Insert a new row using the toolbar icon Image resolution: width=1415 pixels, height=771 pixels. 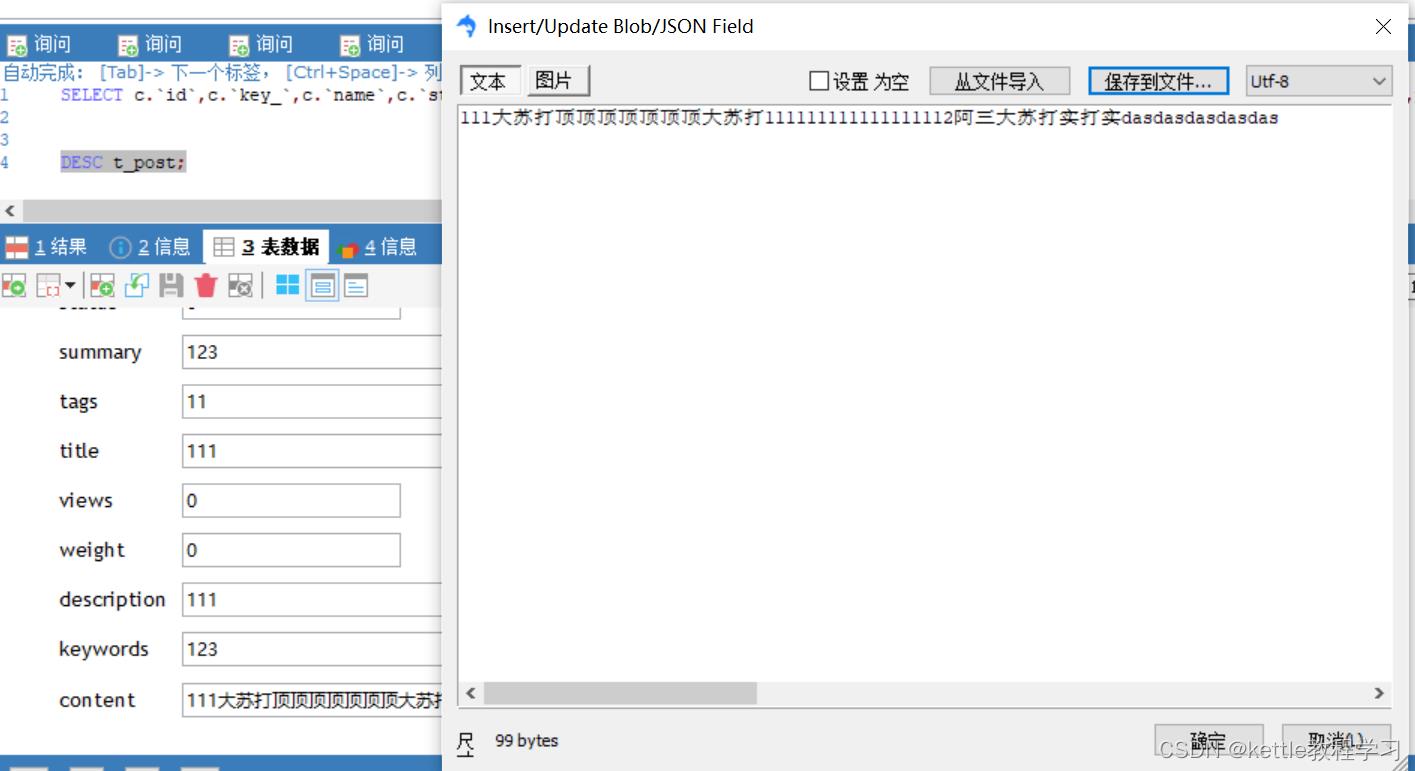click(102, 286)
